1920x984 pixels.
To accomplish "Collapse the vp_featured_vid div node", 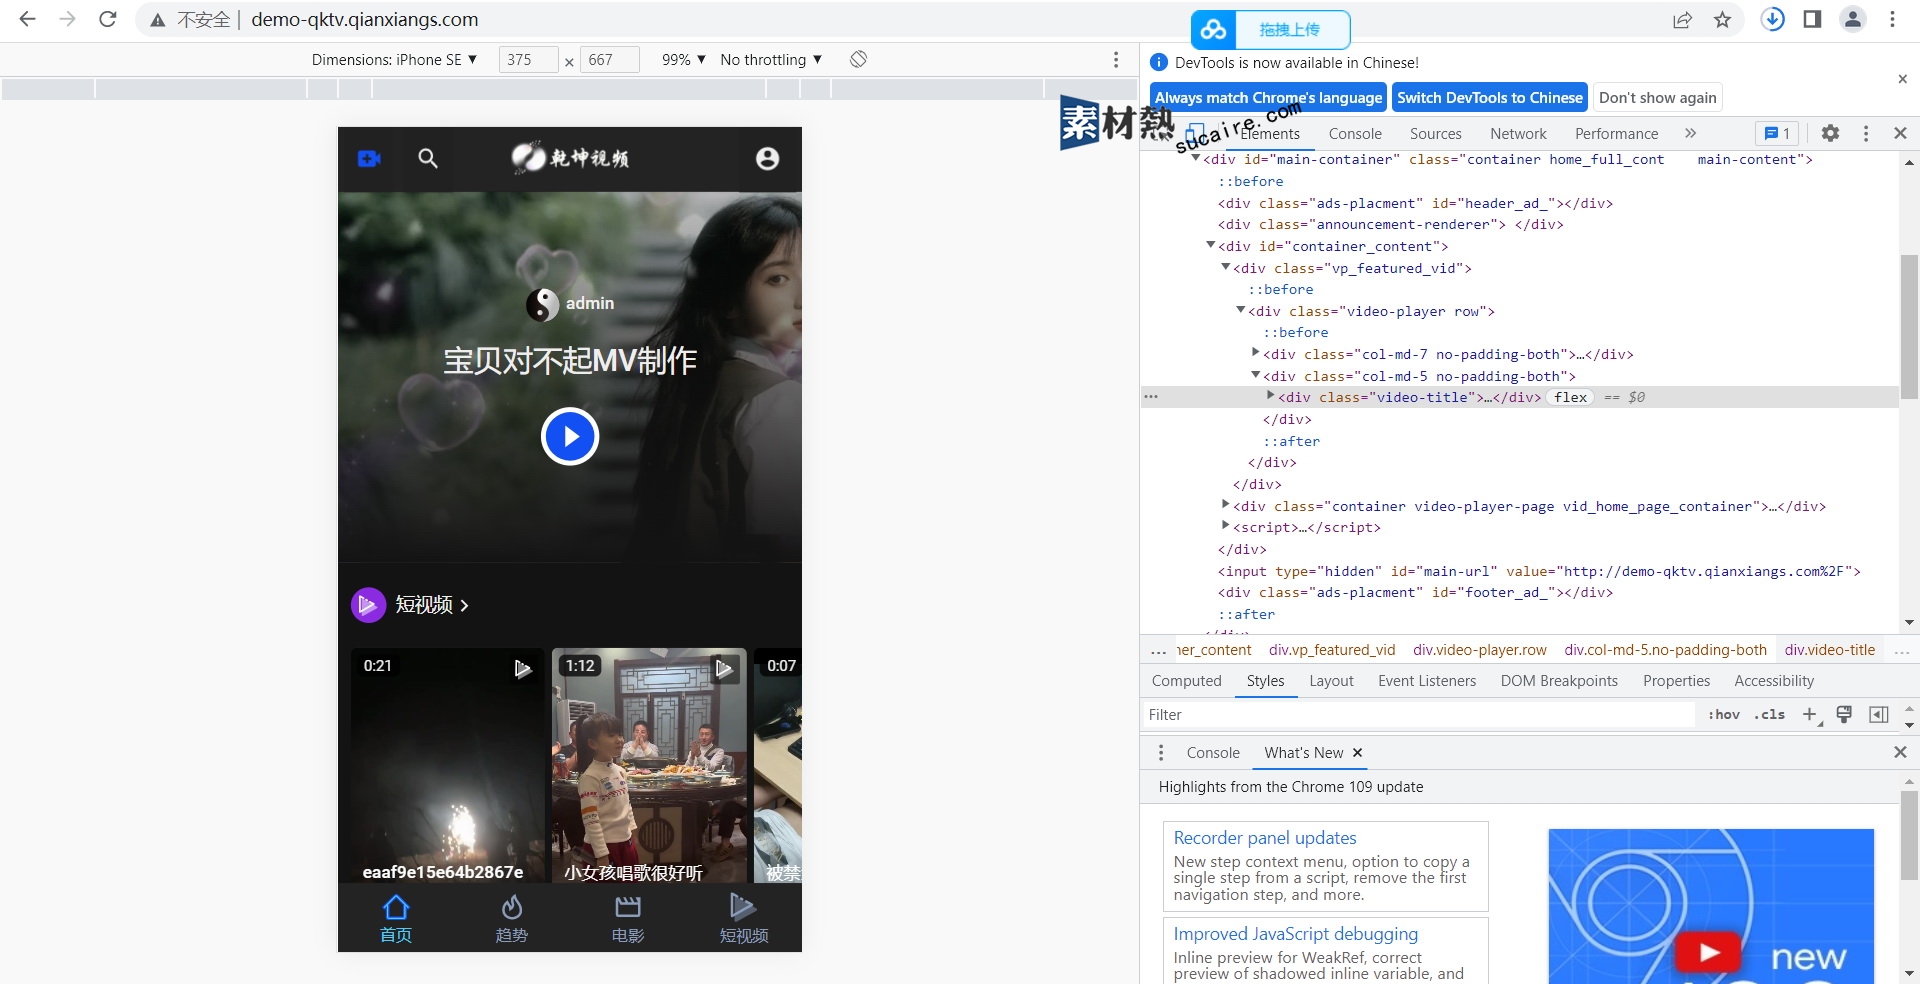I will tap(1226, 267).
